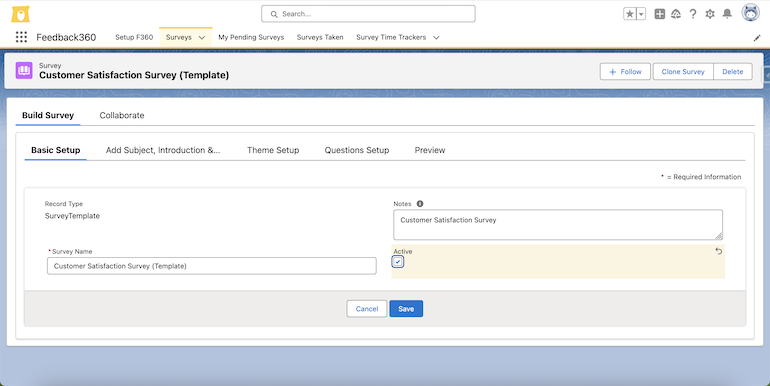
Task: Open the Theme Setup sub-tab
Action: click(x=273, y=150)
